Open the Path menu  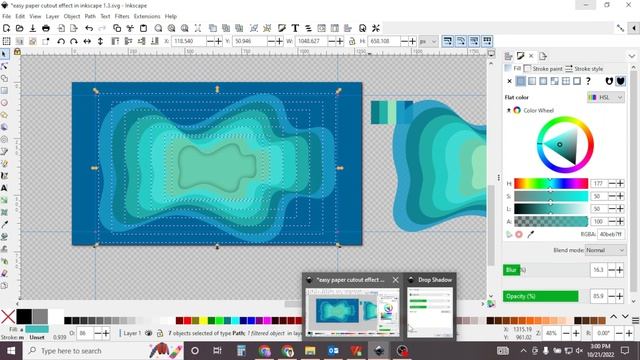point(90,16)
